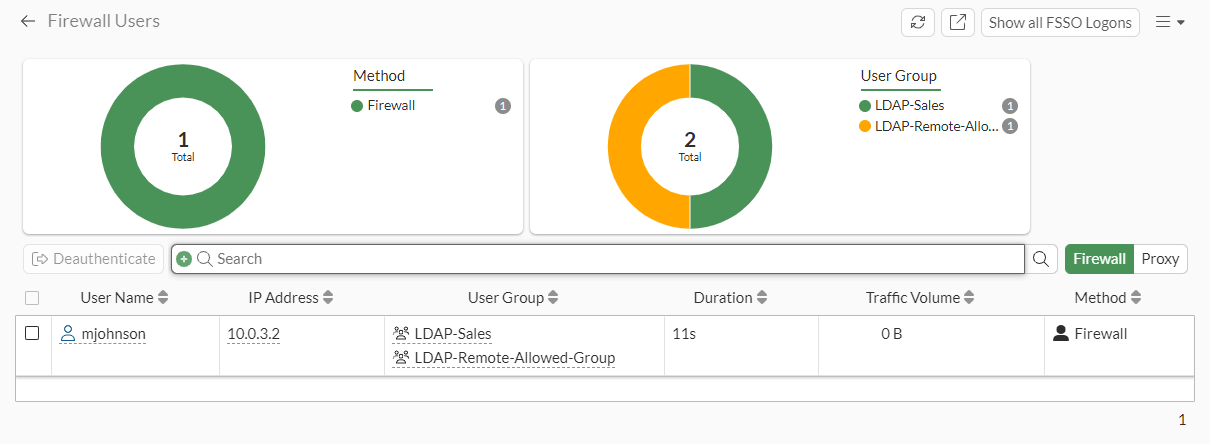This screenshot has height=444, width=1210.
Task: Click the orange LDAP-Remote-Allowed legend swatch
Action: (x=865, y=126)
